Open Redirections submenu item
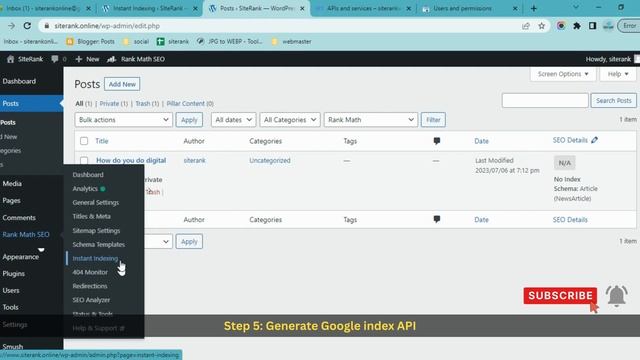The height and width of the screenshot is (360, 640). point(90,286)
